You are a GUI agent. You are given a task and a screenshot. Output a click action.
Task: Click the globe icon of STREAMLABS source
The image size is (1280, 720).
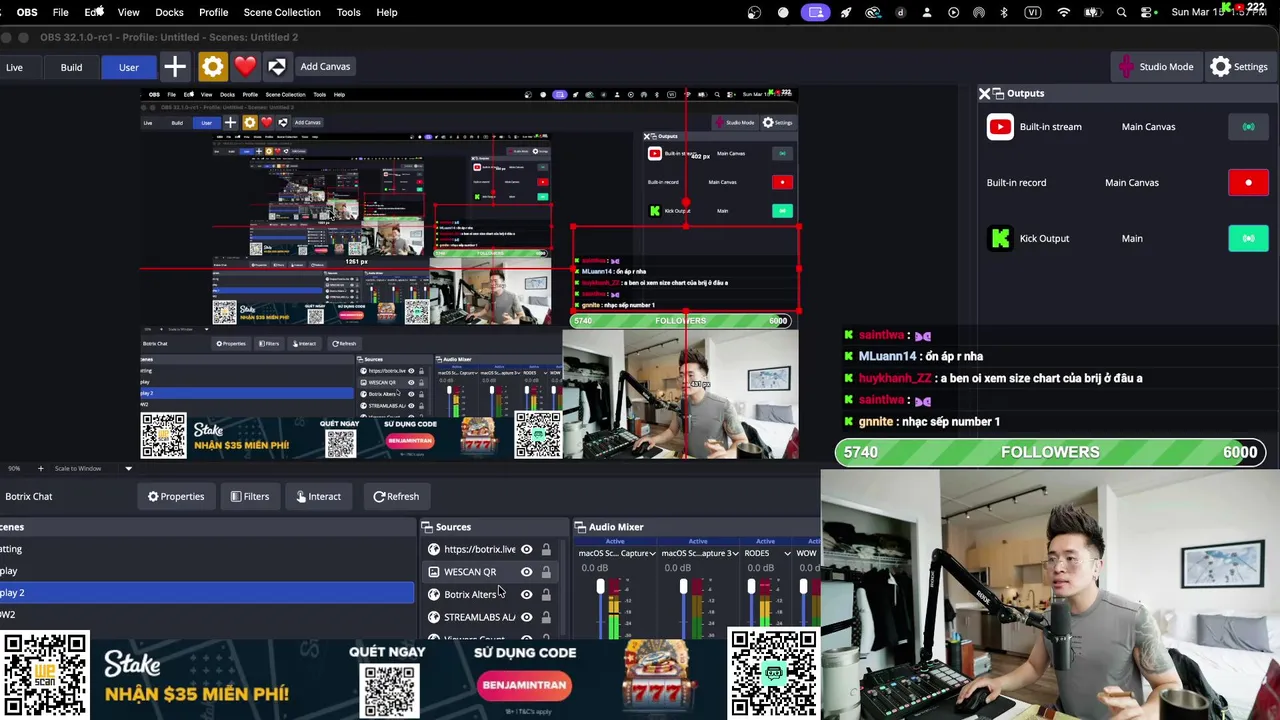433,617
